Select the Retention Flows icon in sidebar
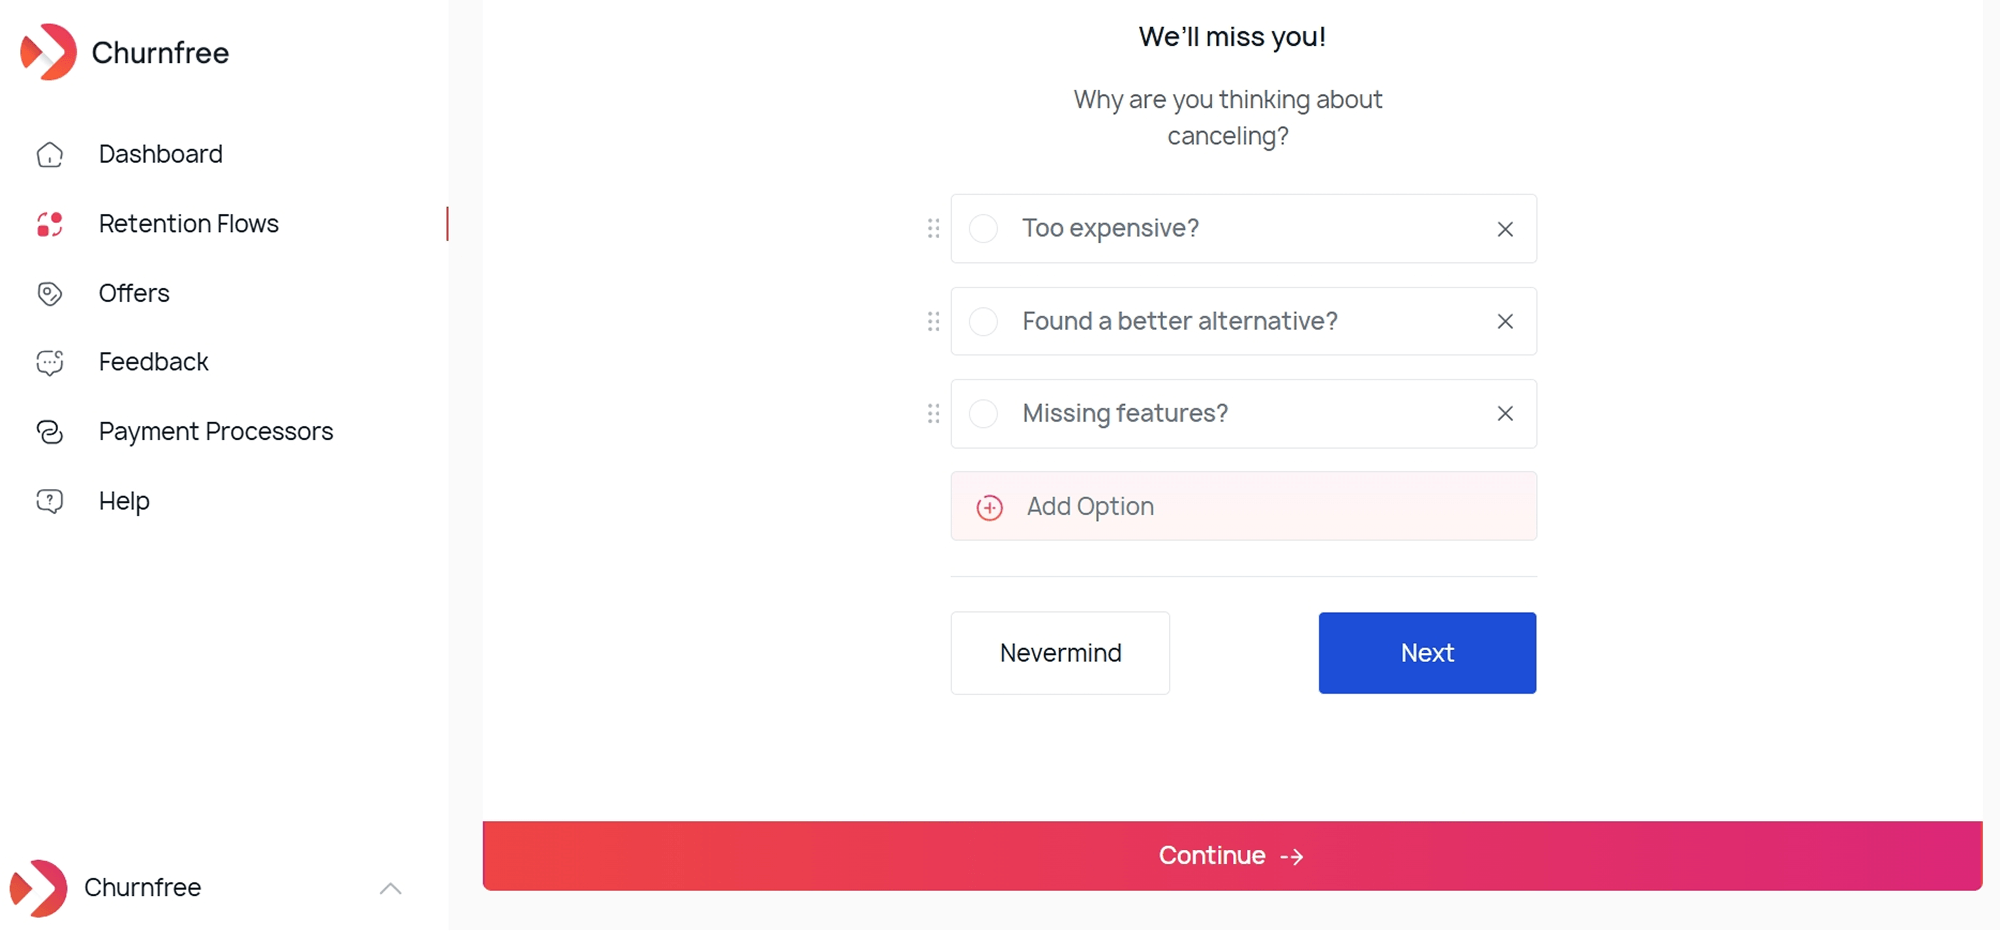2000x931 pixels. (x=49, y=223)
